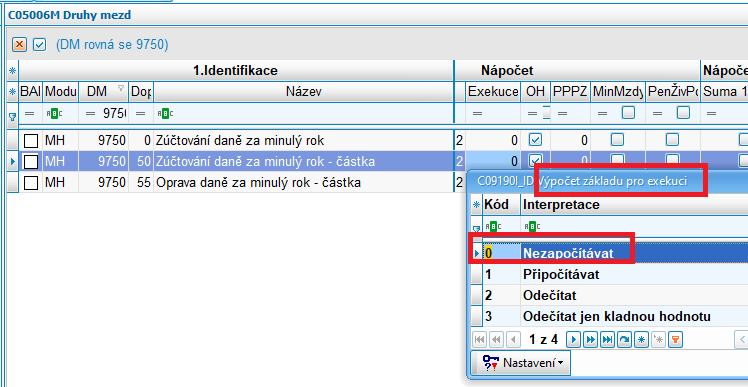The height and width of the screenshot is (387, 748).
Task: Click the orange filter icon in navigator
Action: pos(675,340)
